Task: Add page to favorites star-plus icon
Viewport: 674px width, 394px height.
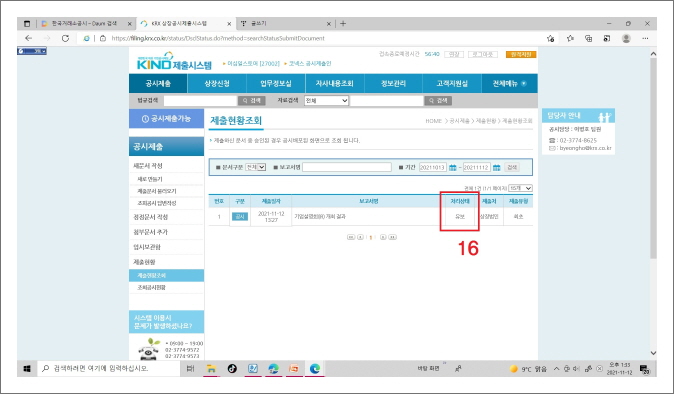Action: point(551,38)
